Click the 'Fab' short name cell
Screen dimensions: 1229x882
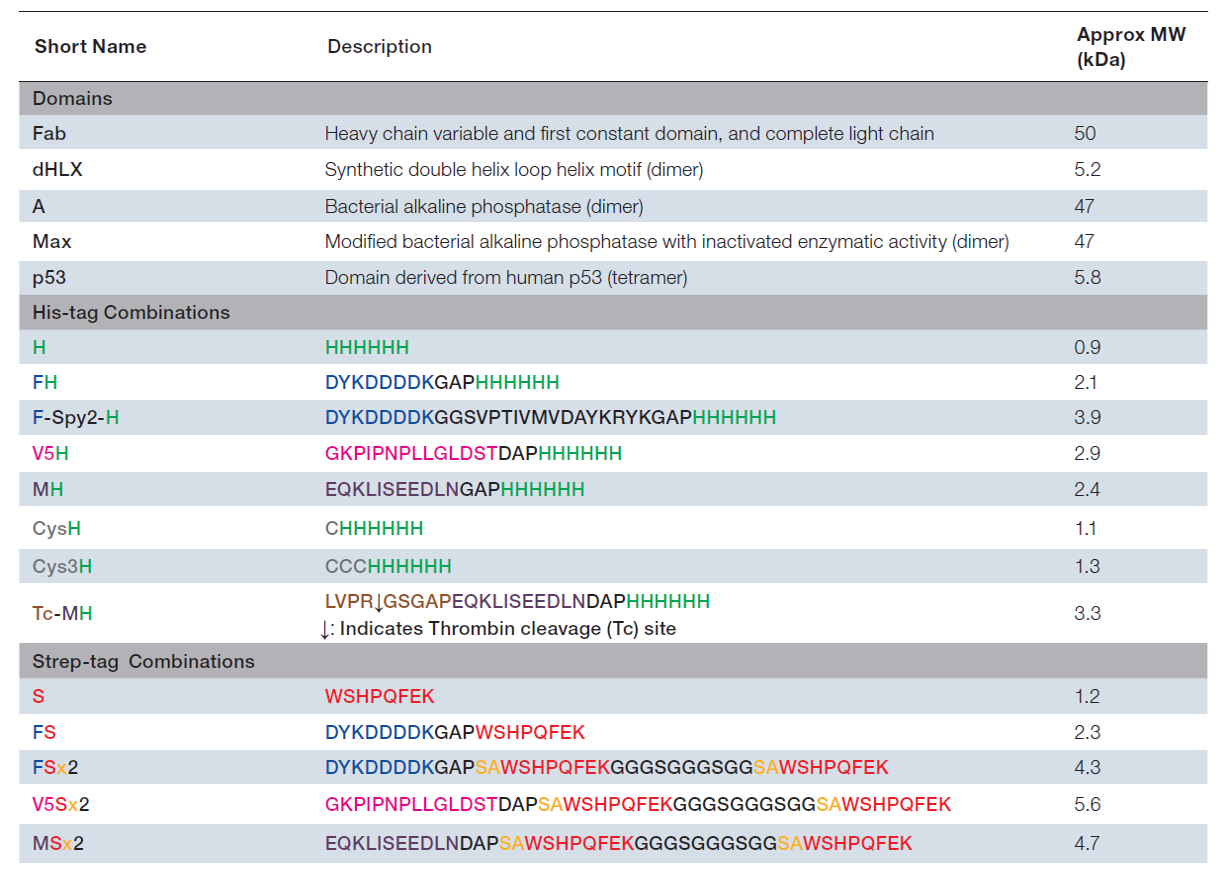49,134
